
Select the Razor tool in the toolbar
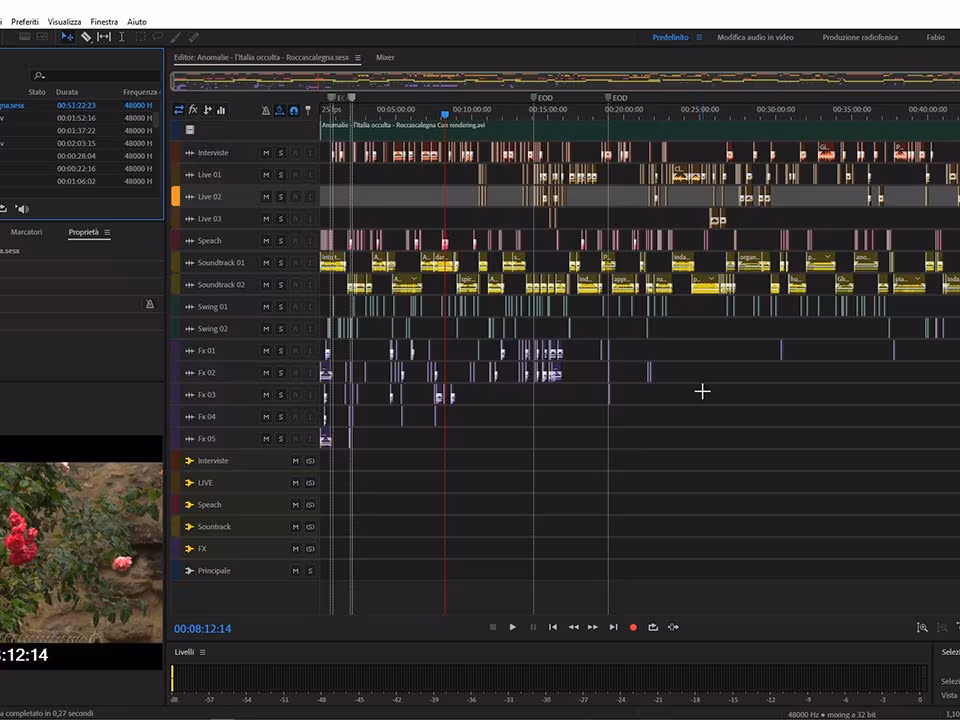pyautogui.click(x=86, y=37)
